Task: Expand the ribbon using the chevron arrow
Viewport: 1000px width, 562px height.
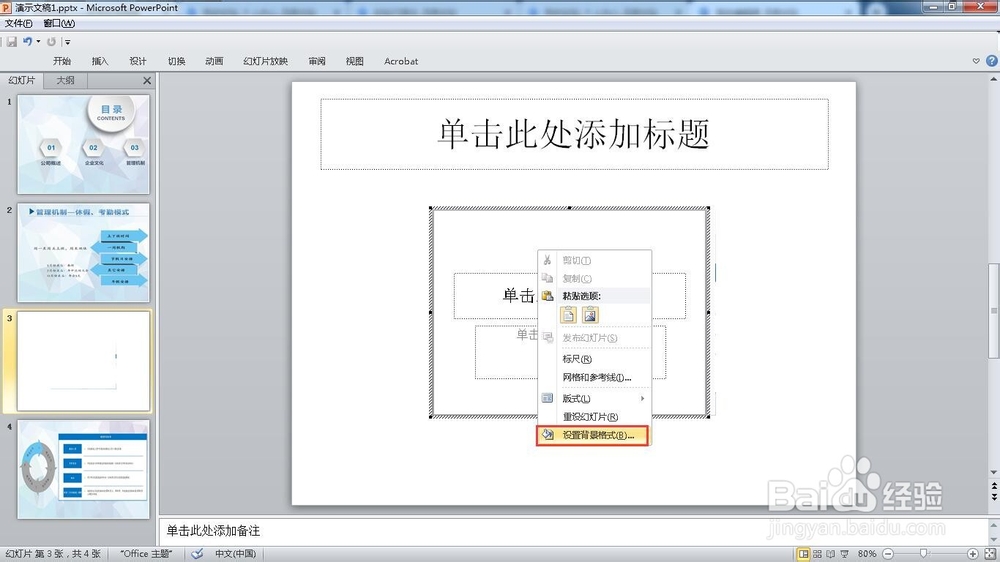Action: coord(976,61)
